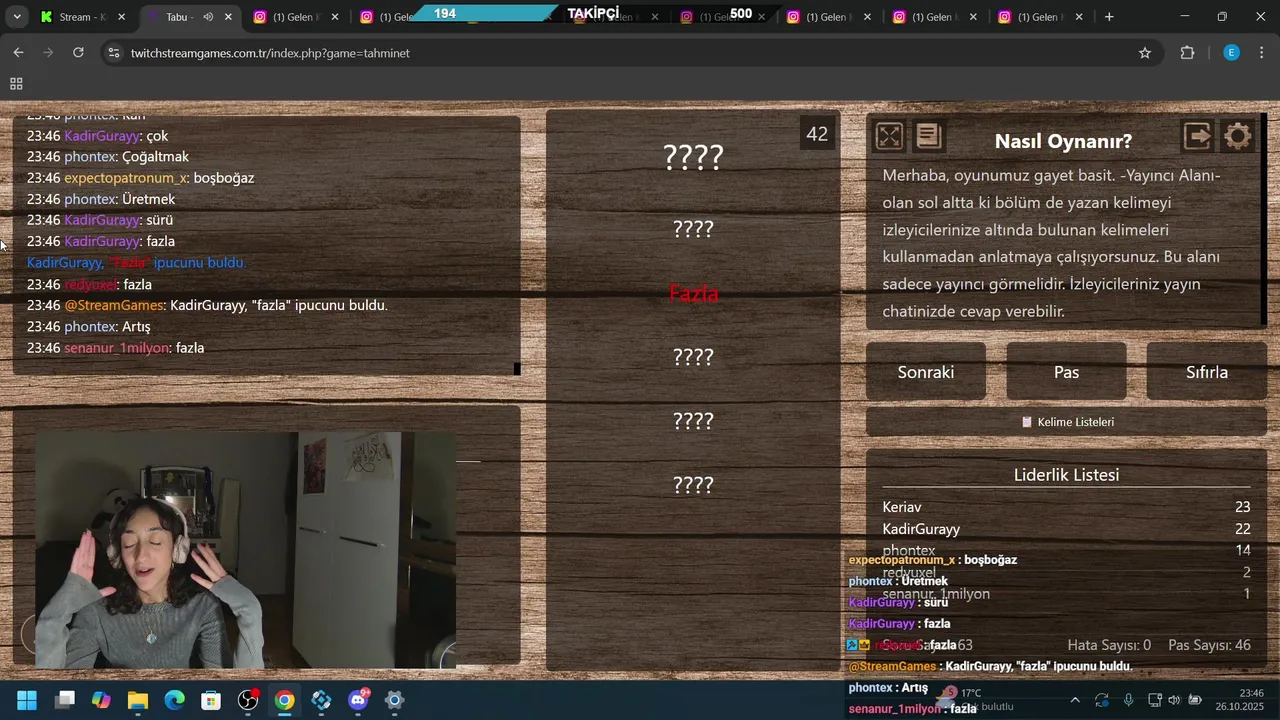Click the timer counter showing 42
Viewport: 1280px width, 720px height.
[x=817, y=133]
